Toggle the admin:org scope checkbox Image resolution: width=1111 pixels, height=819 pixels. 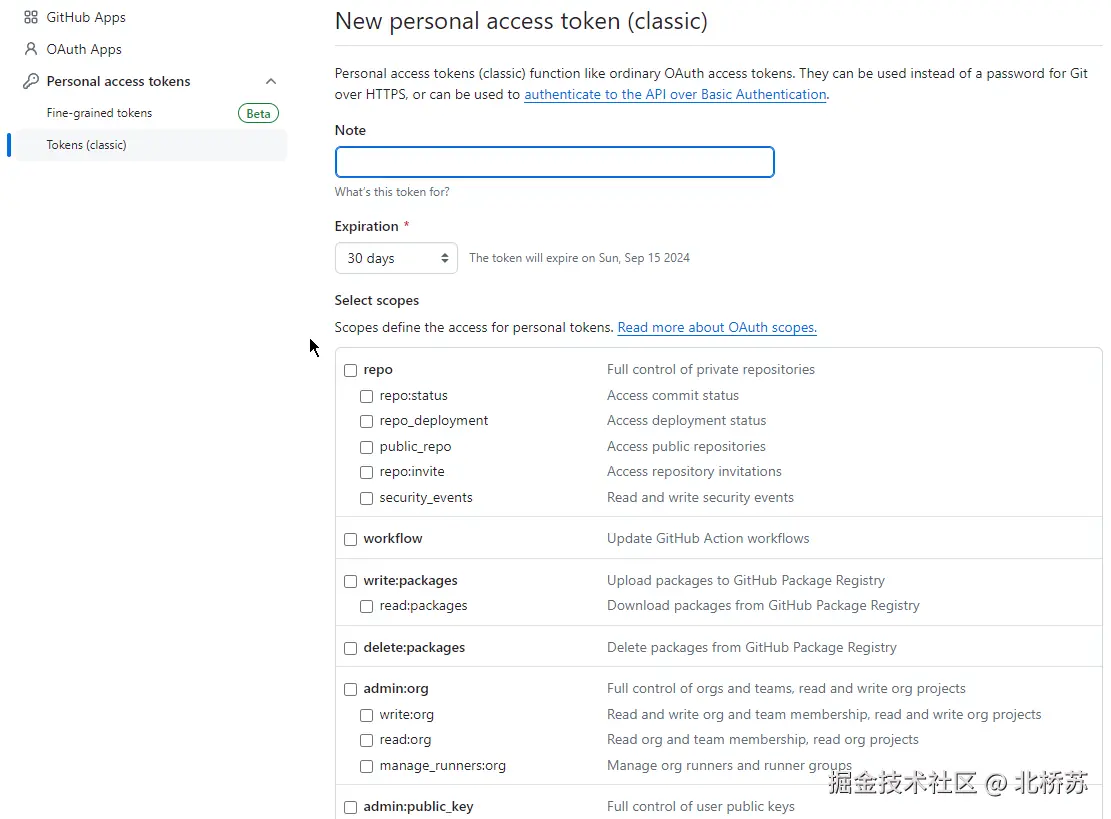(x=351, y=689)
